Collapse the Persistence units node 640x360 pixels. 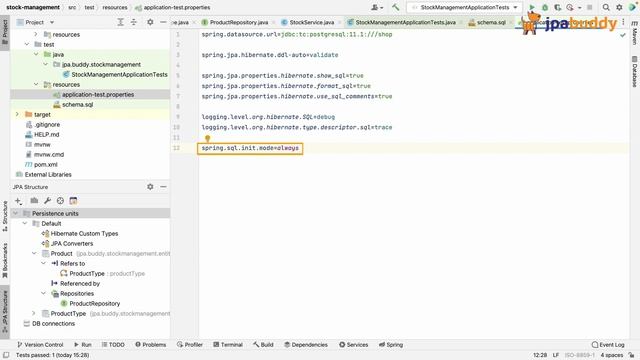(16, 213)
